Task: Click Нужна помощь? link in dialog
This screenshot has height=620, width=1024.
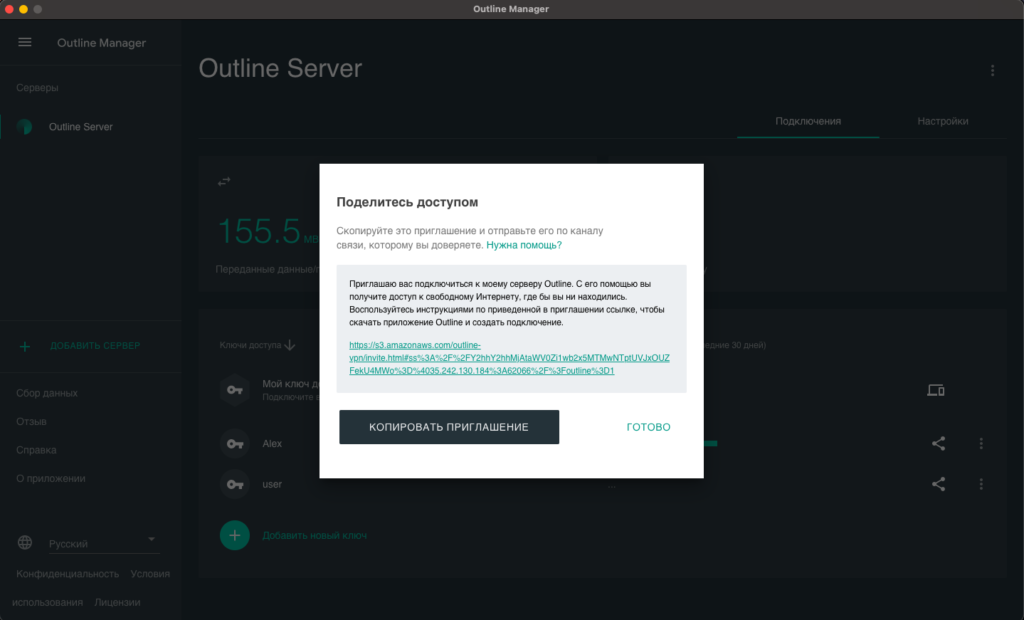Action: 524,245
